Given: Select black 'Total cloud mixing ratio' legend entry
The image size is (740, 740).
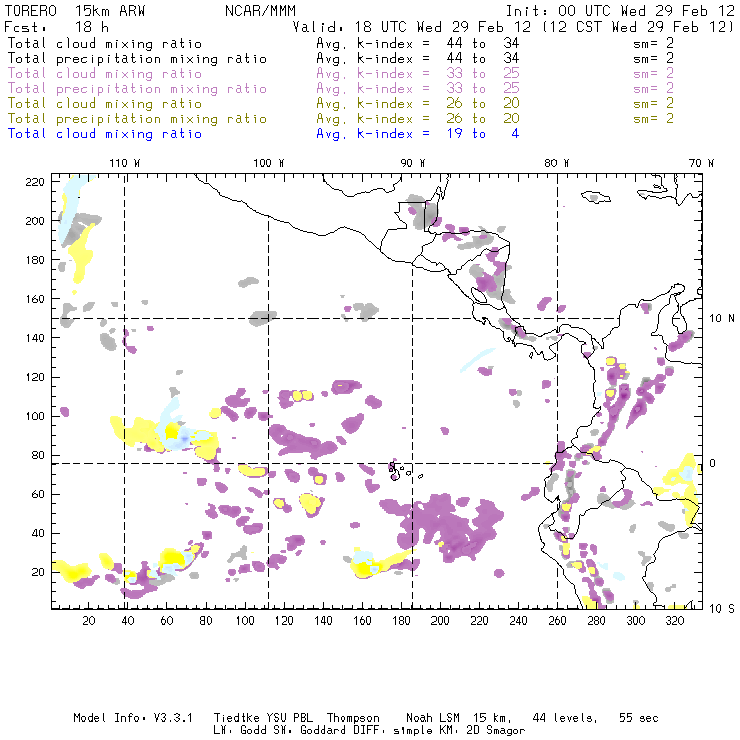Looking at the screenshot, I should 105,43.
